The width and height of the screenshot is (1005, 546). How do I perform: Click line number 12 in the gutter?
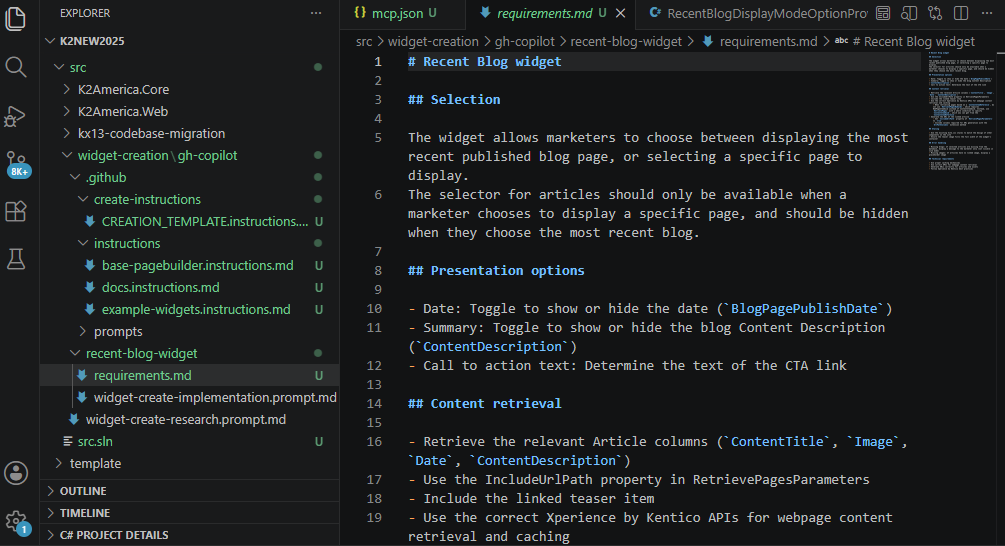(x=374, y=365)
